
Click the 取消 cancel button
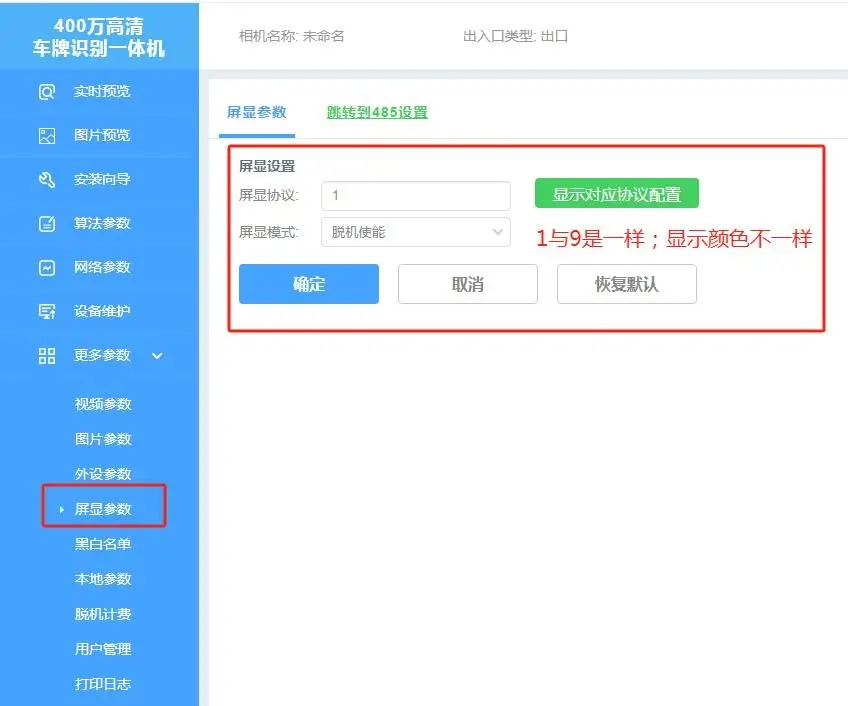coord(467,284)
